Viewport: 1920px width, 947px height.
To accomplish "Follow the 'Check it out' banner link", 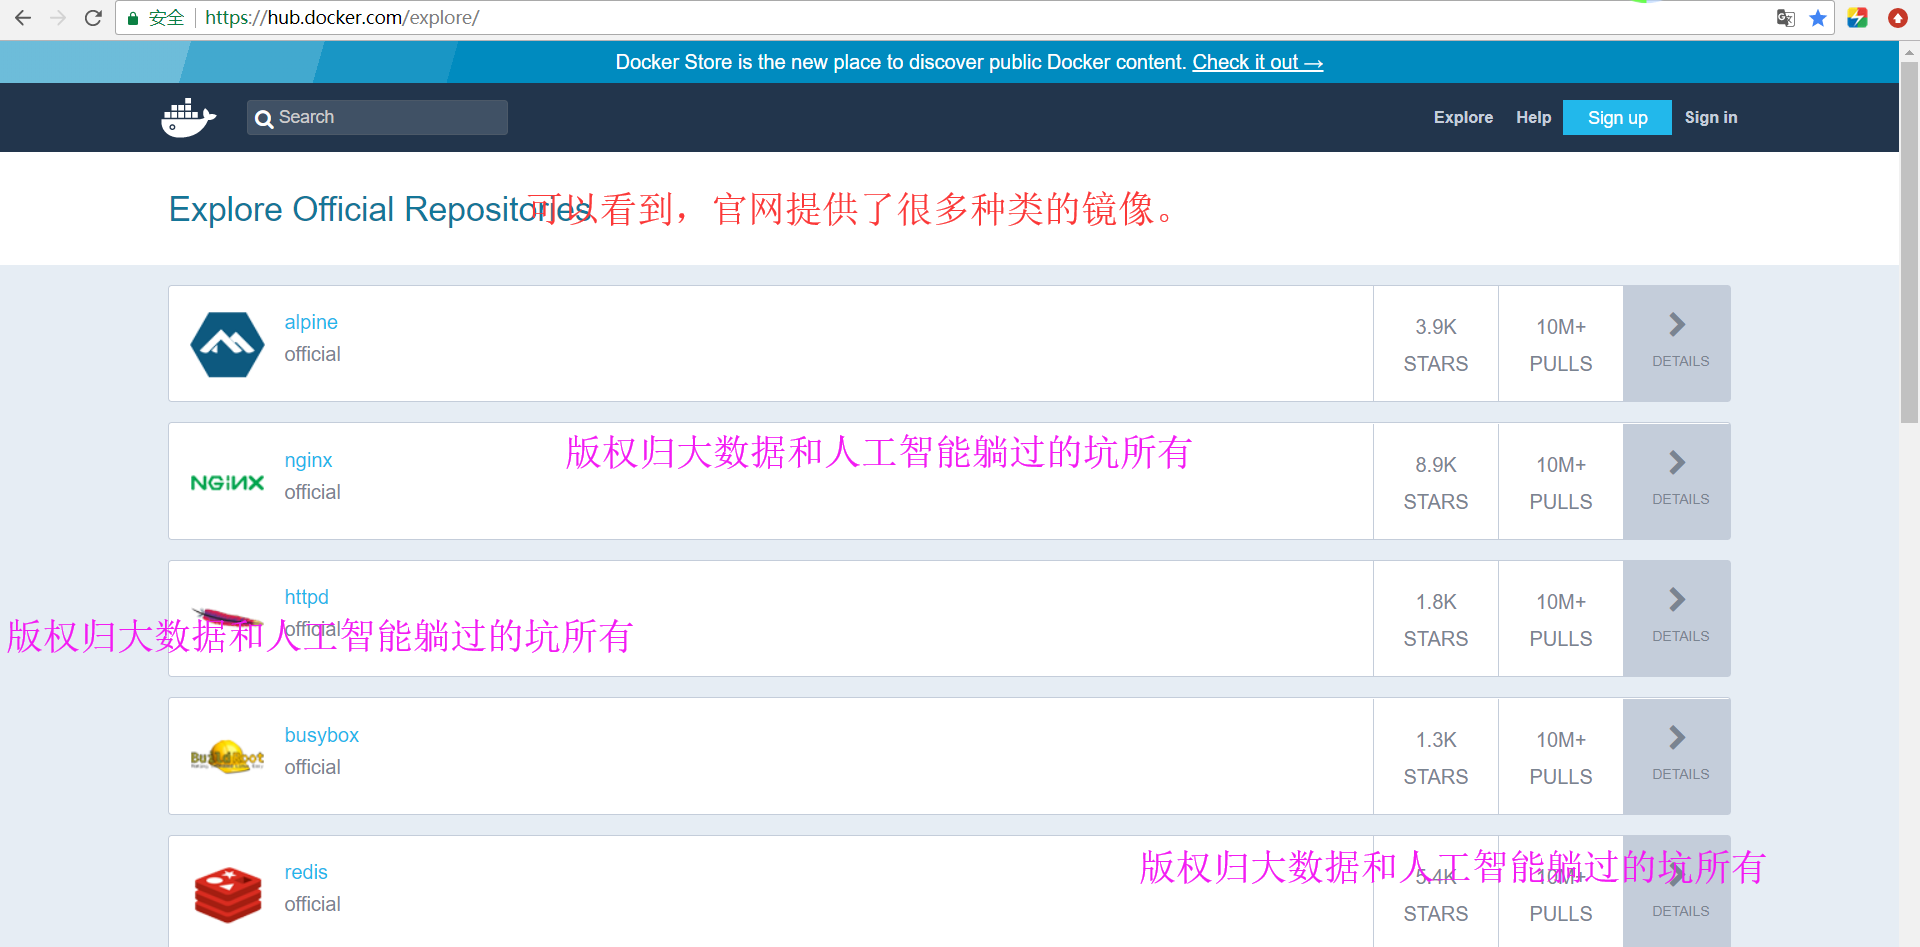I will click(1257, 62).
